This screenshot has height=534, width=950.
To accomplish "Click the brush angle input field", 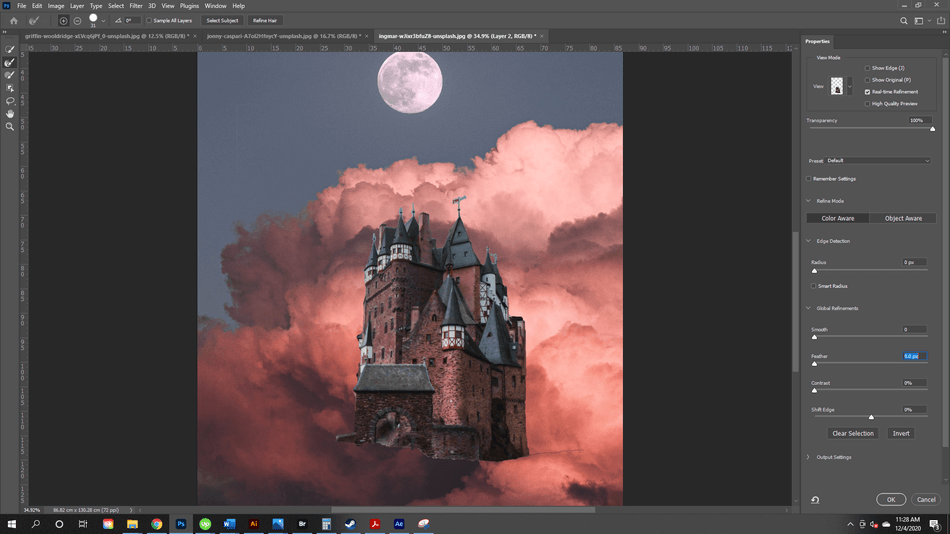I will tap(131, 21).
